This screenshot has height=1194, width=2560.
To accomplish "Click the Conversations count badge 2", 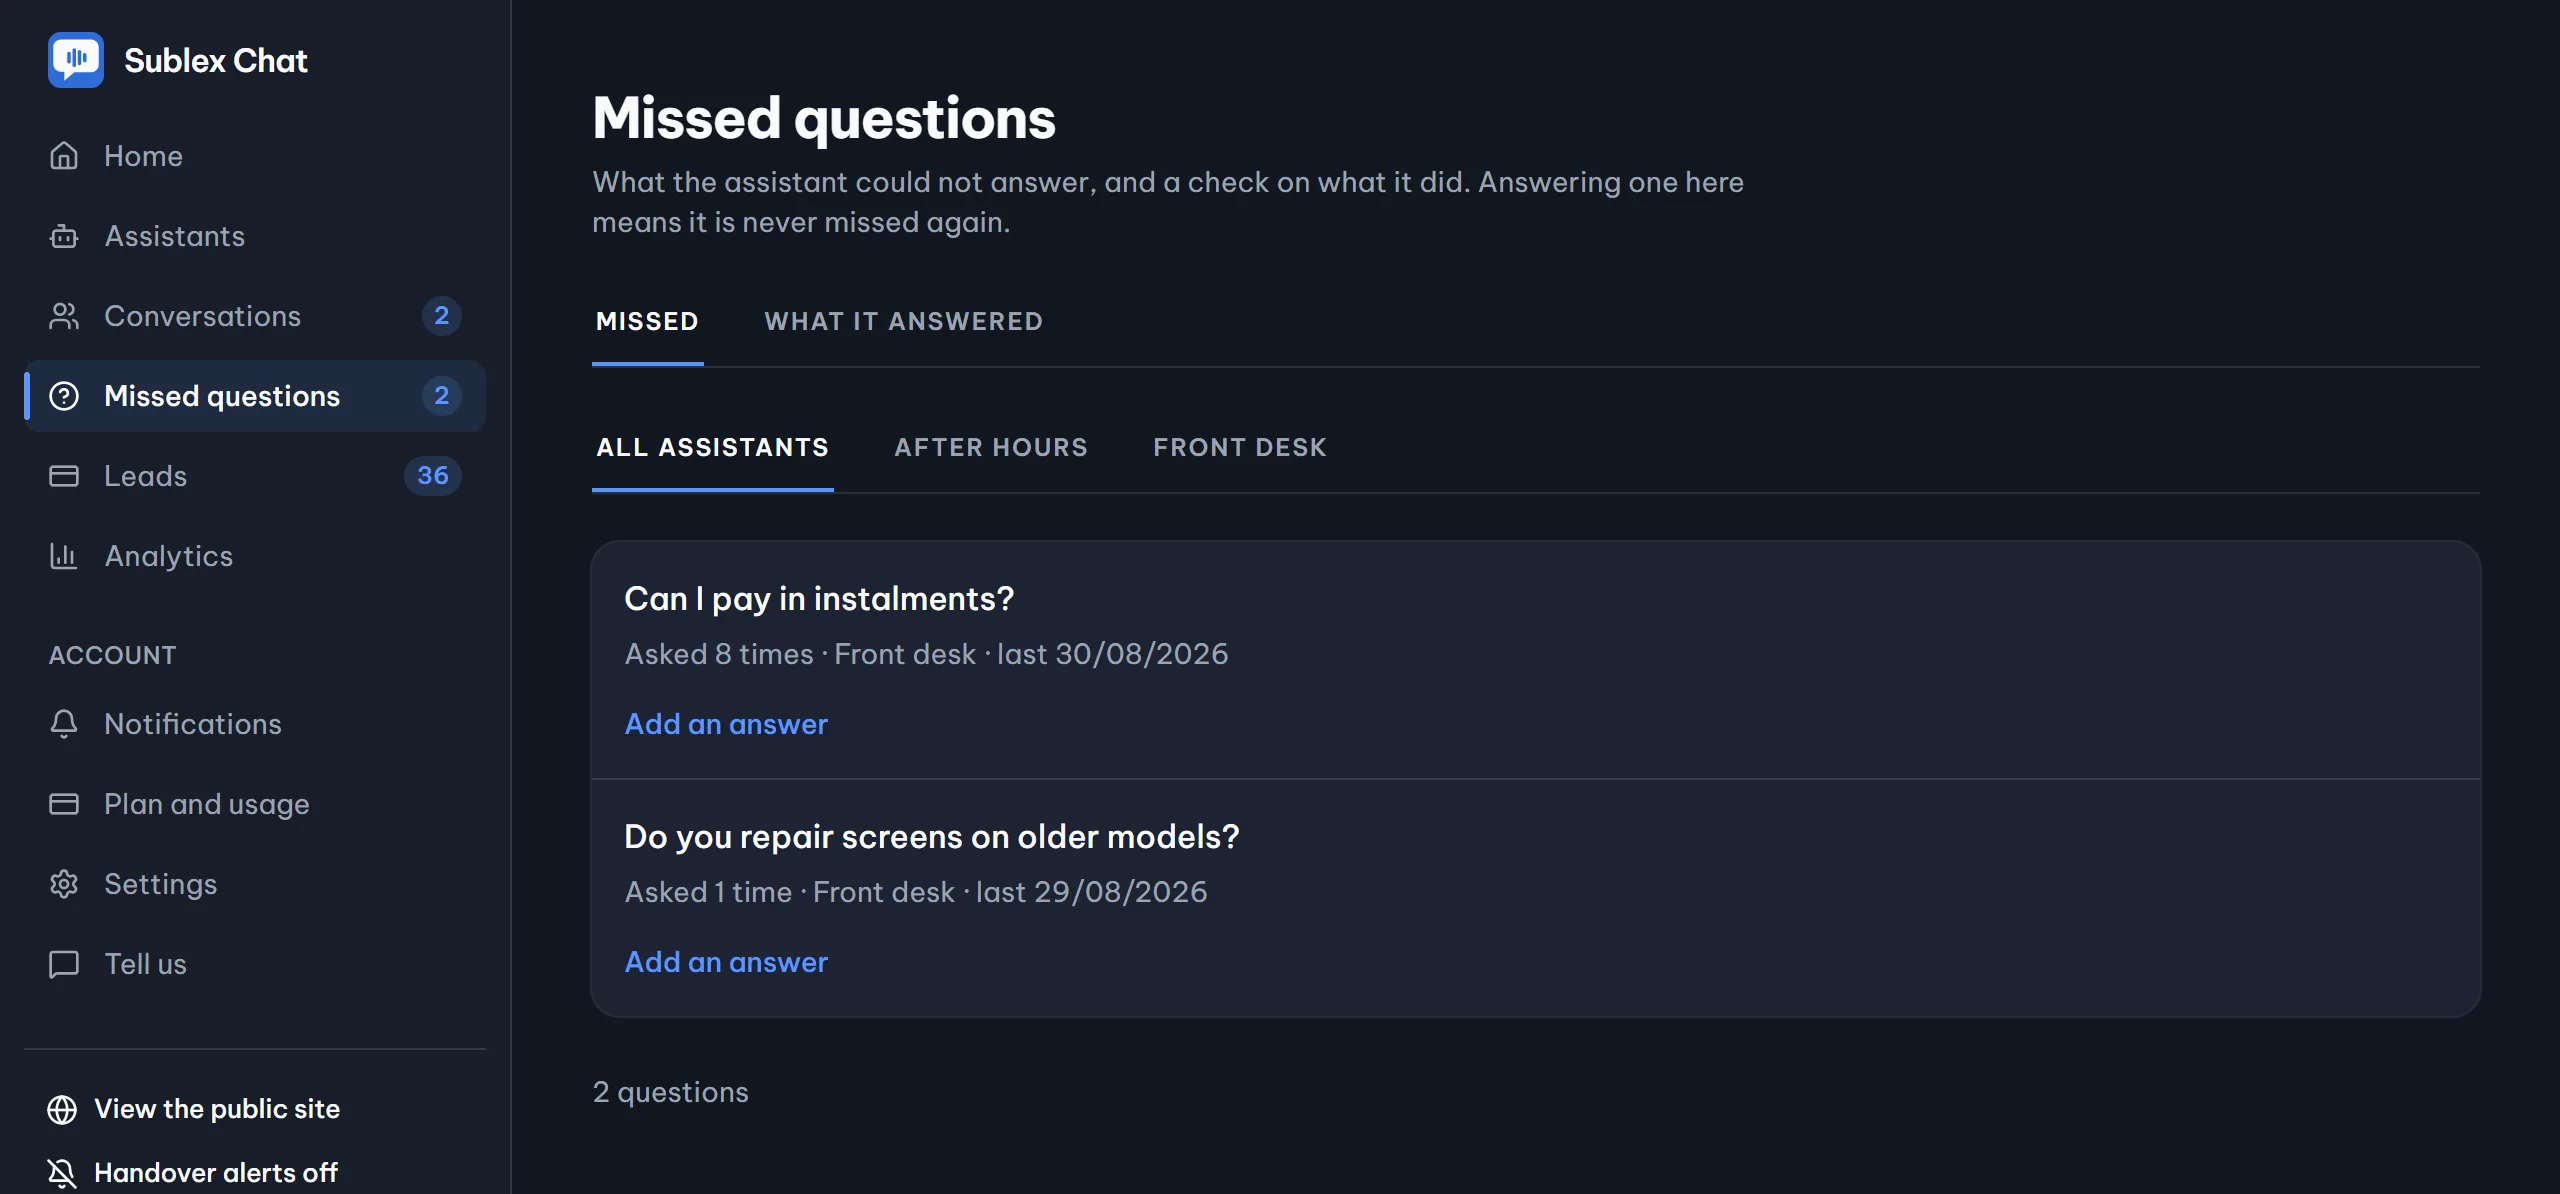I will click(441, 316).
